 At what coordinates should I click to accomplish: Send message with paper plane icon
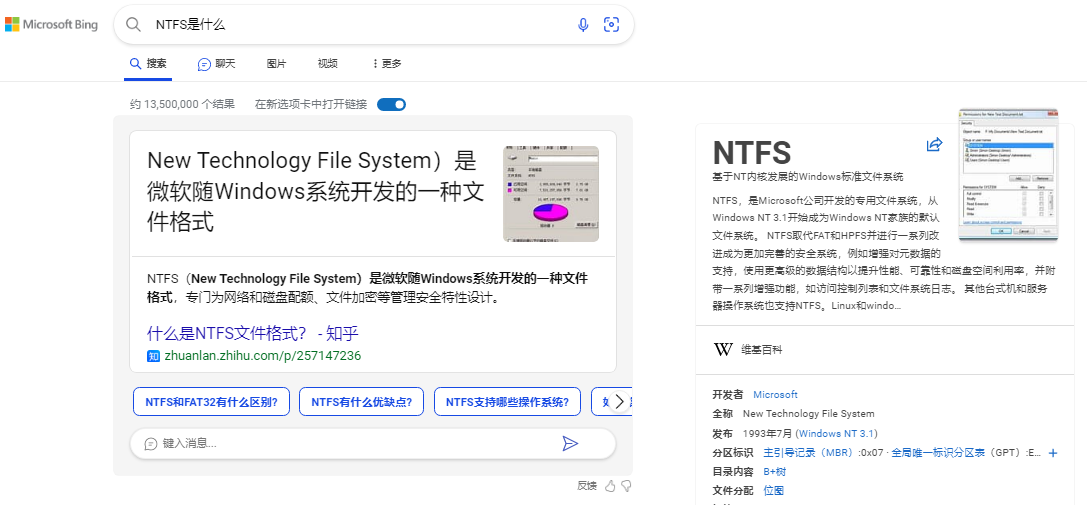point(570,443)
